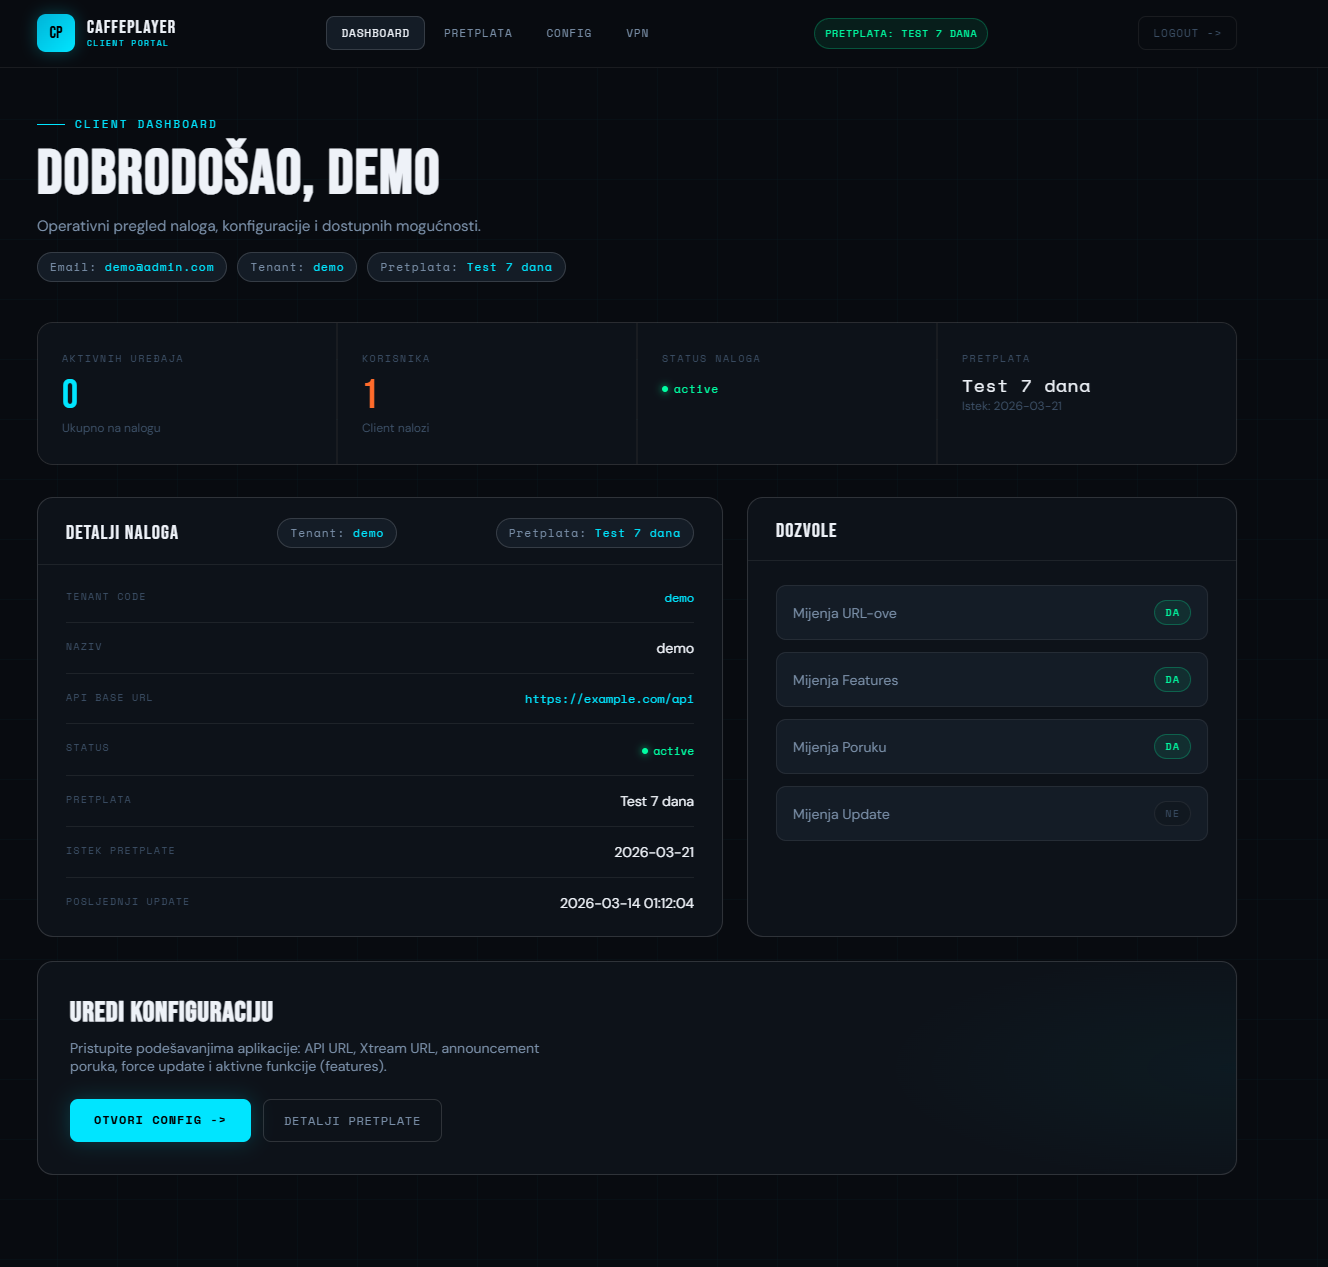The image size is (1328, 1267).
Task: Click the https://example.com/api link
Action: click(609, 699)
